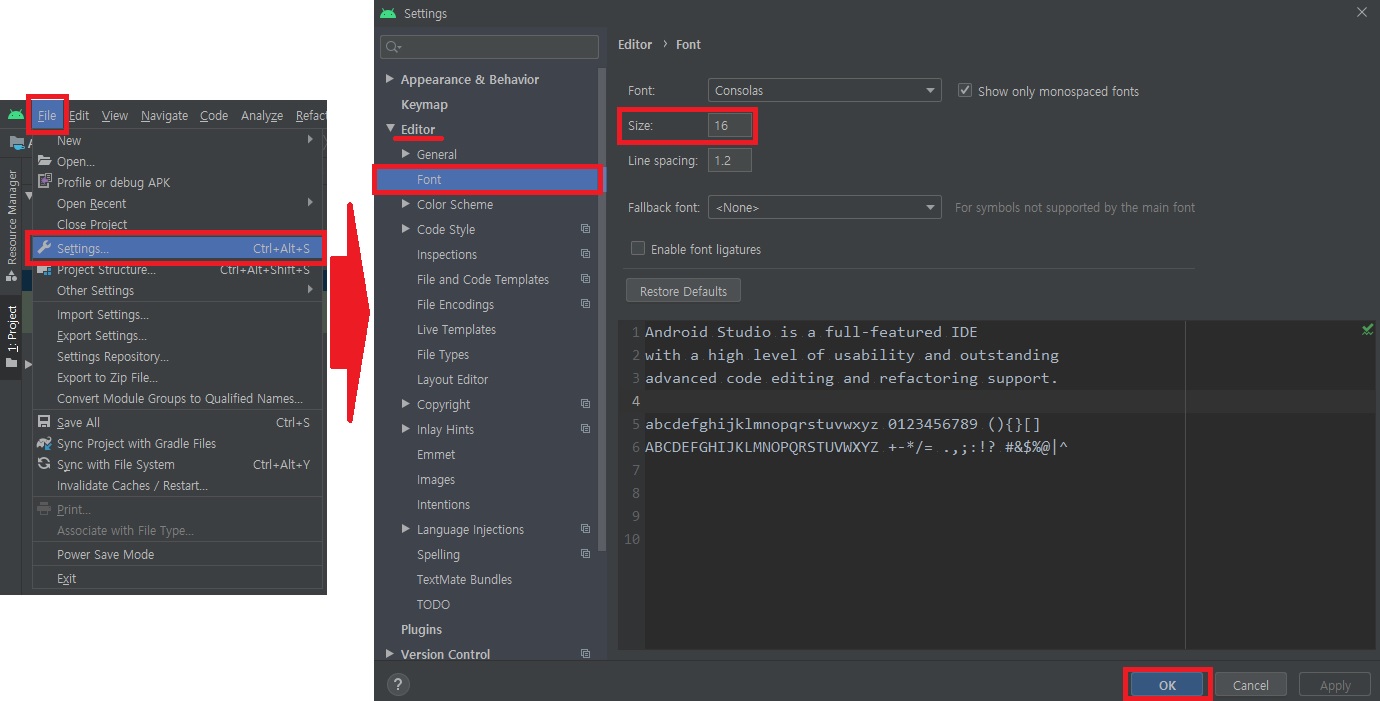Expand the Color Scheme node
Viewport: 1380px width, 701px height.
pyautogui.click(x=406, y=204)
